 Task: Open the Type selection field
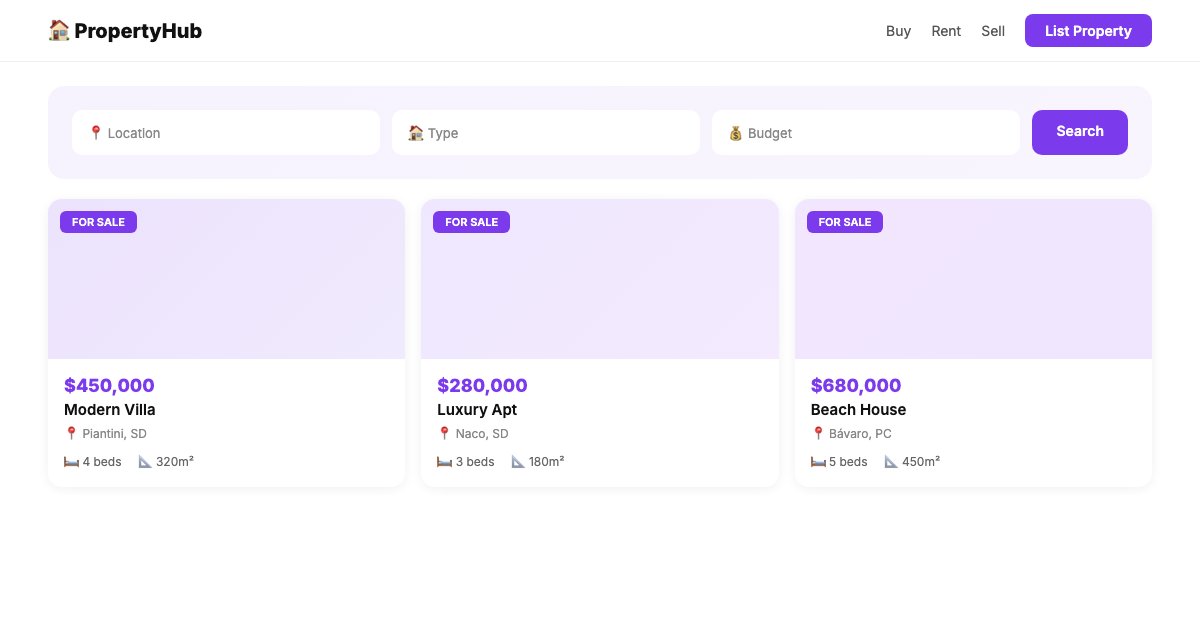pos(546,132)
